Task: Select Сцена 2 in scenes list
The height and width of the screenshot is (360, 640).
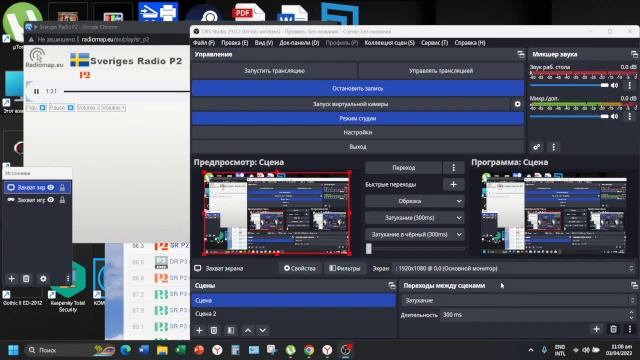Action: [x=294, y=314]
